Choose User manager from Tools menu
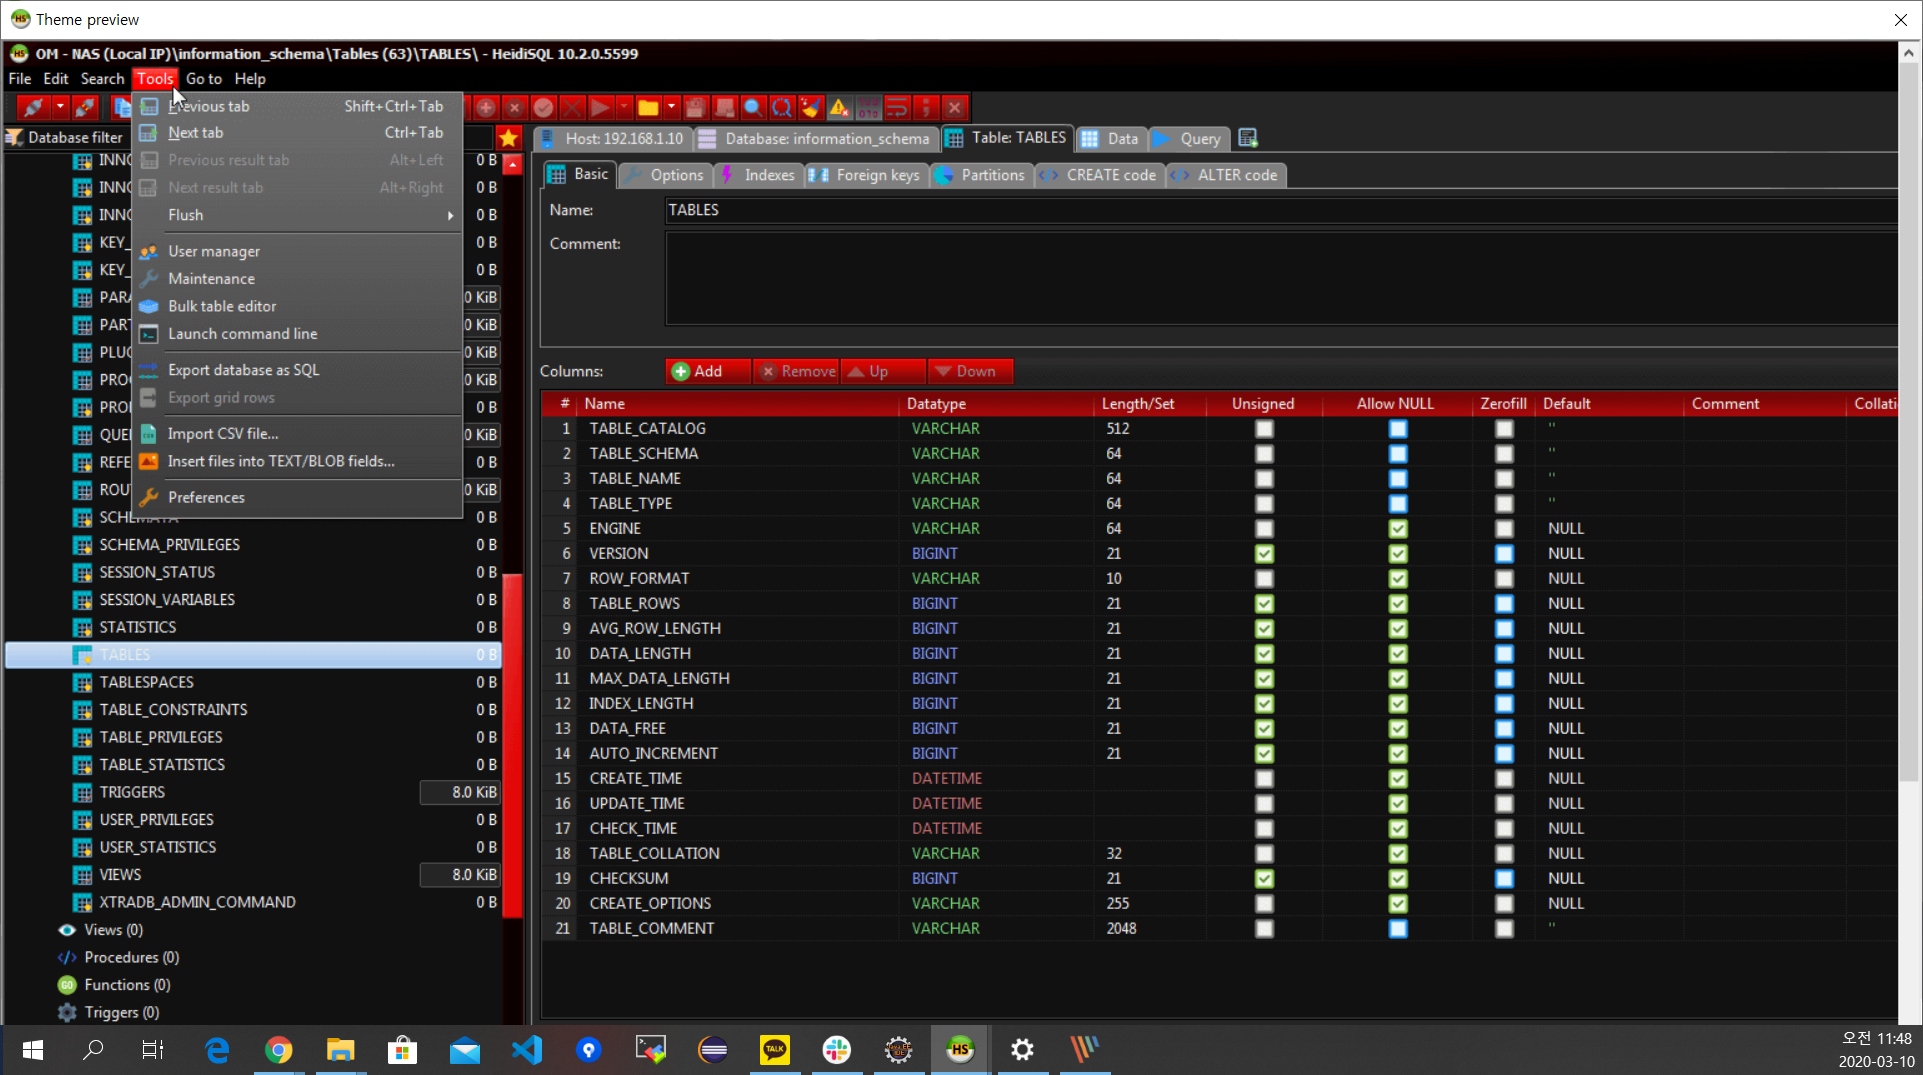Viewport: 1923px width, 1075px height. (x=298, y=251)
